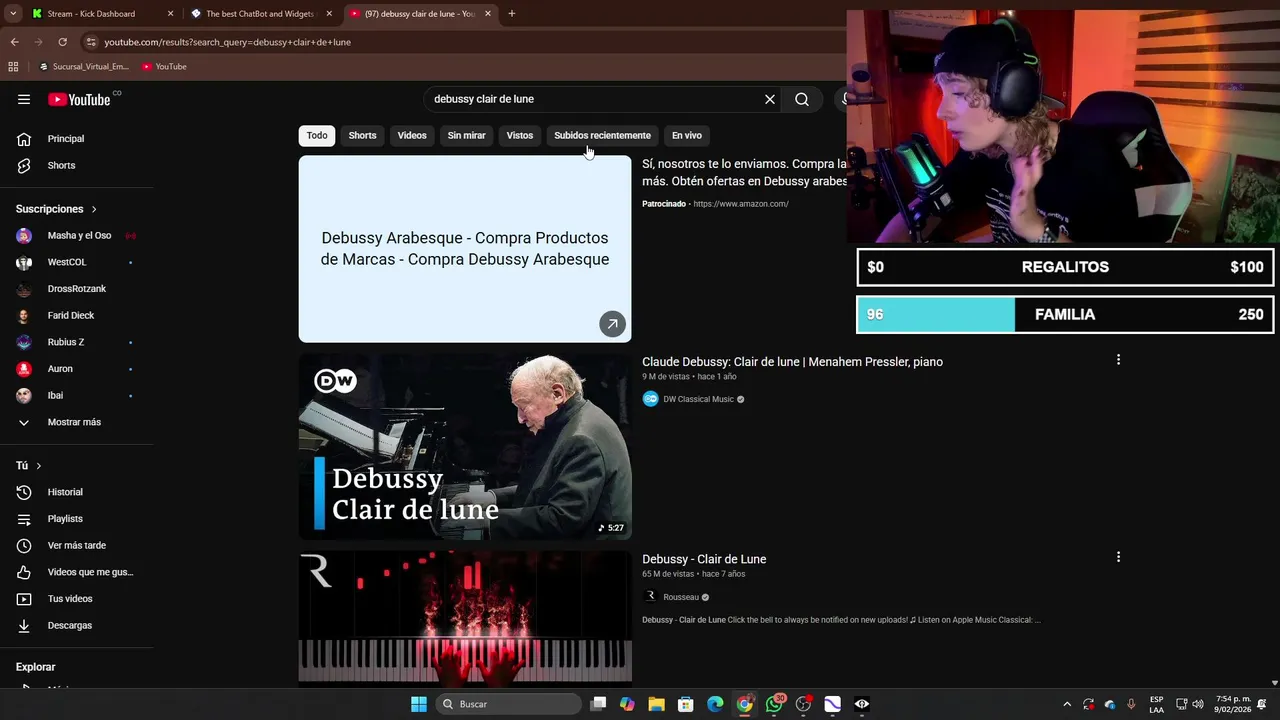Open the amazon.com sponsored link
The width and height of the screenshot is (1280, 720).
coord(741,204)
